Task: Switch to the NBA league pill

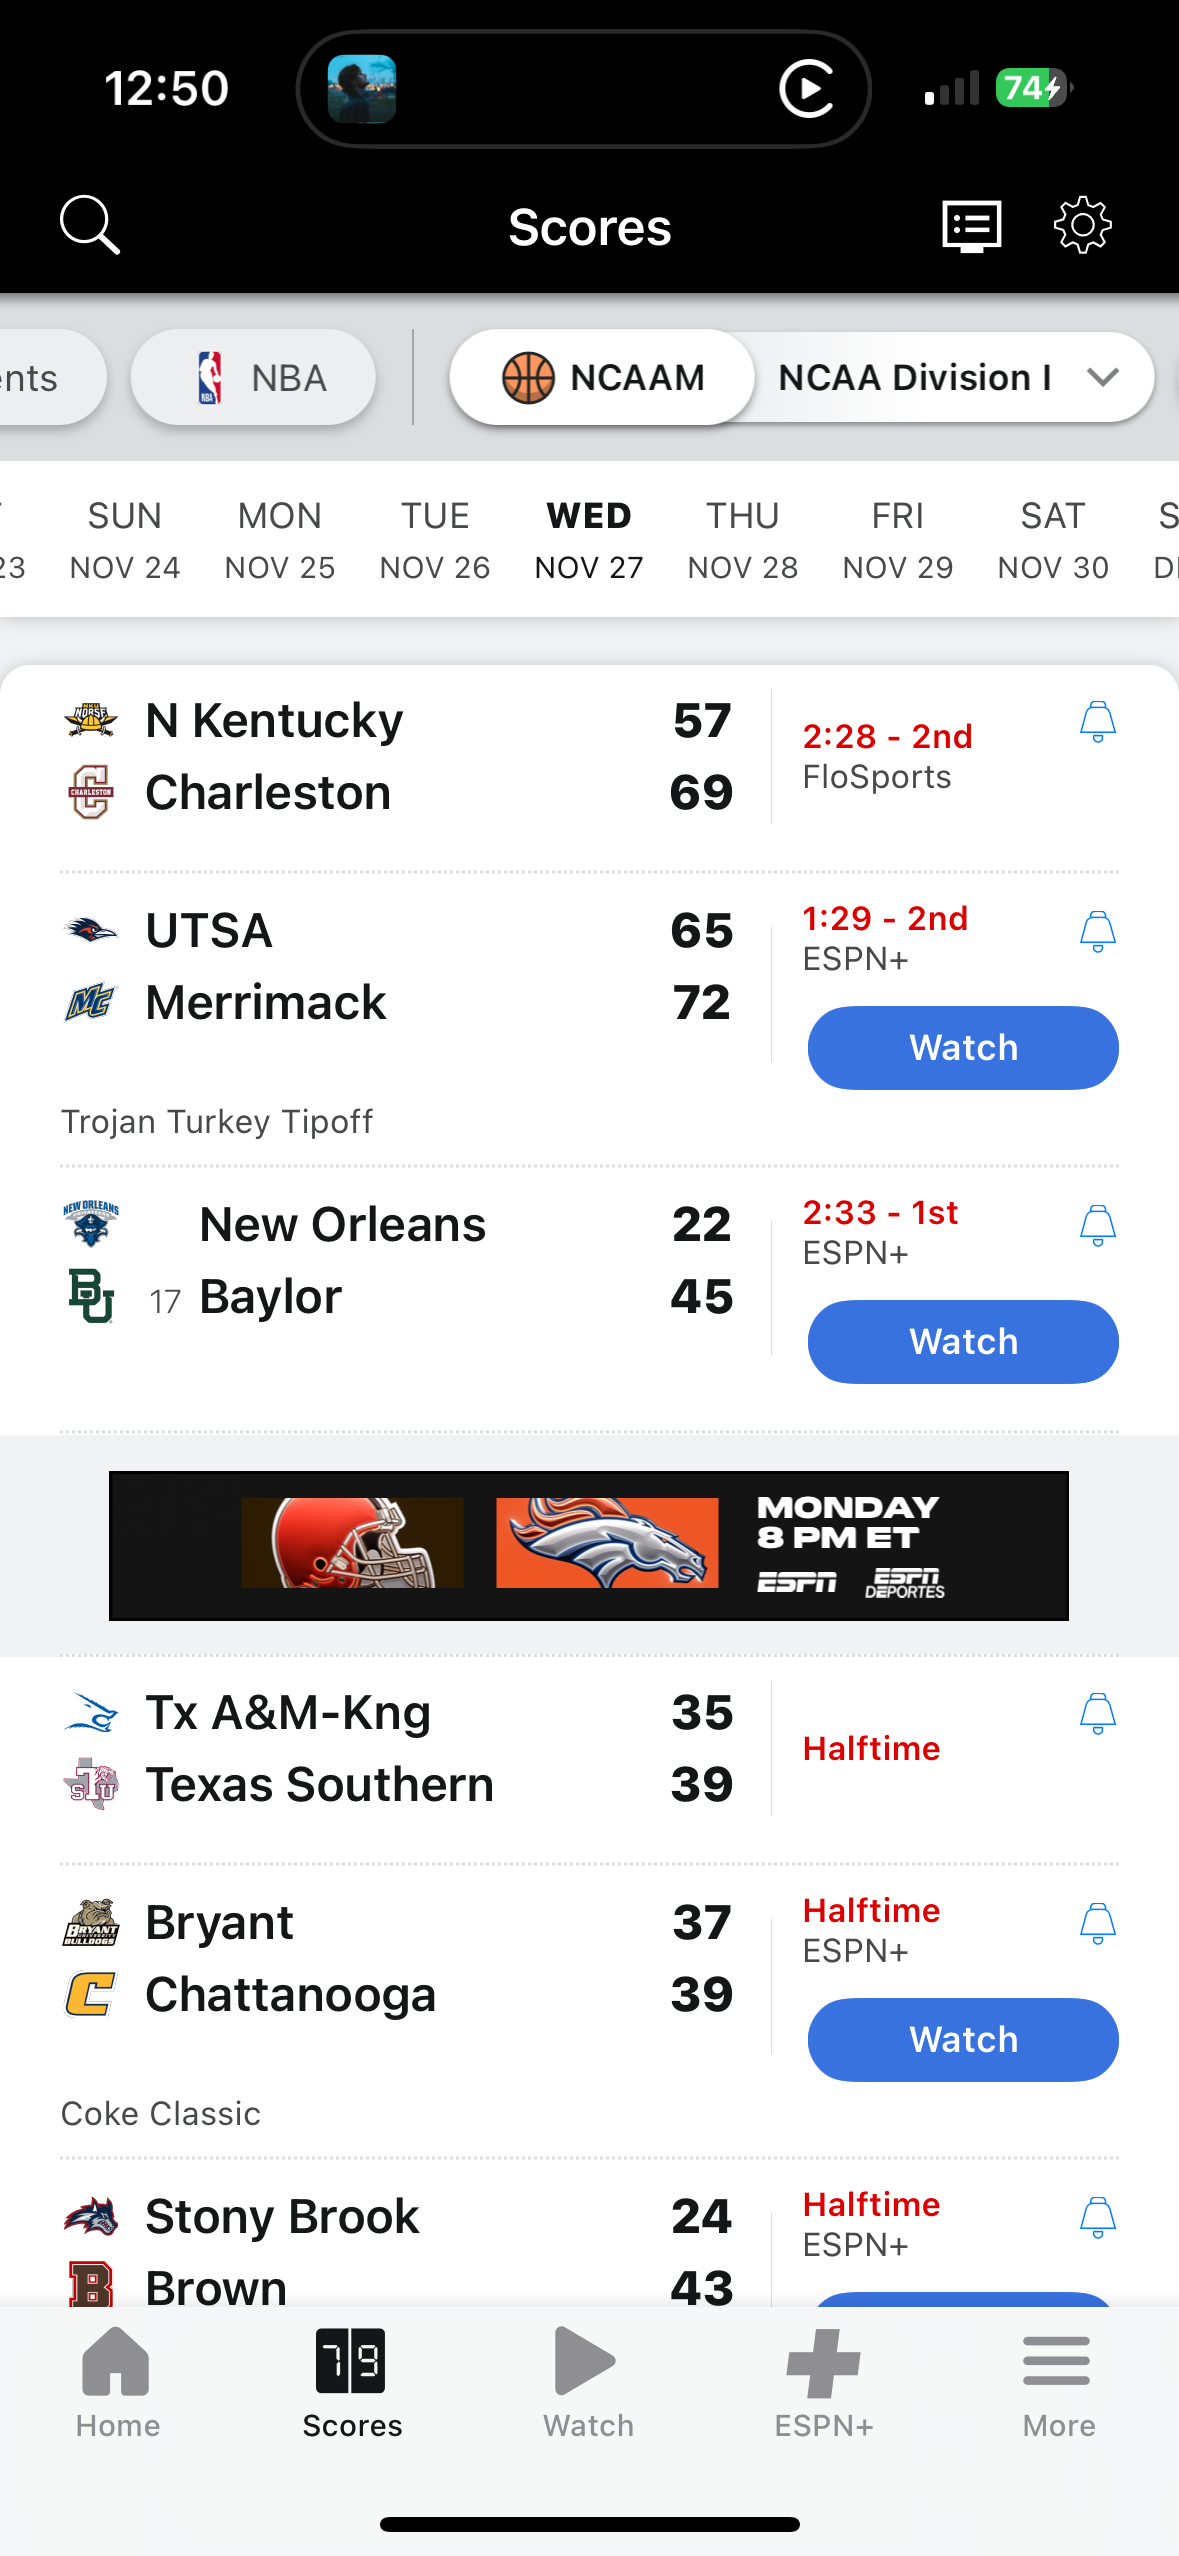Action: coord(253,378)
